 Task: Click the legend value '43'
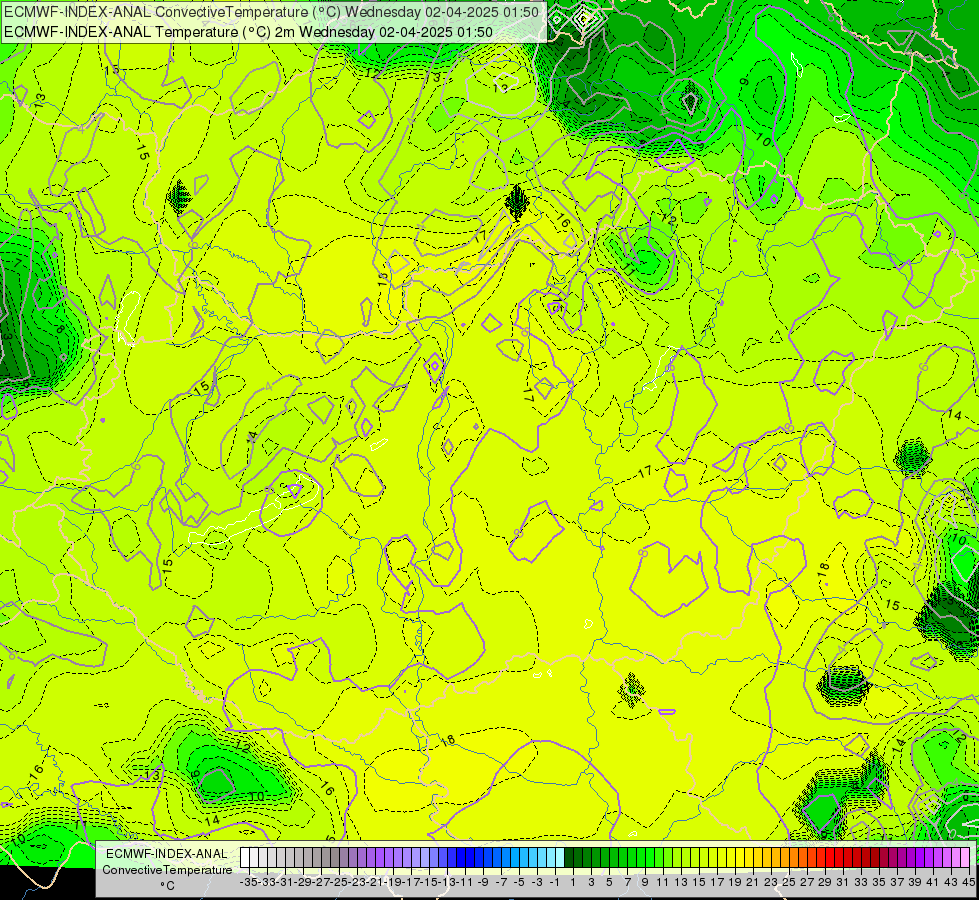(951, 883)
